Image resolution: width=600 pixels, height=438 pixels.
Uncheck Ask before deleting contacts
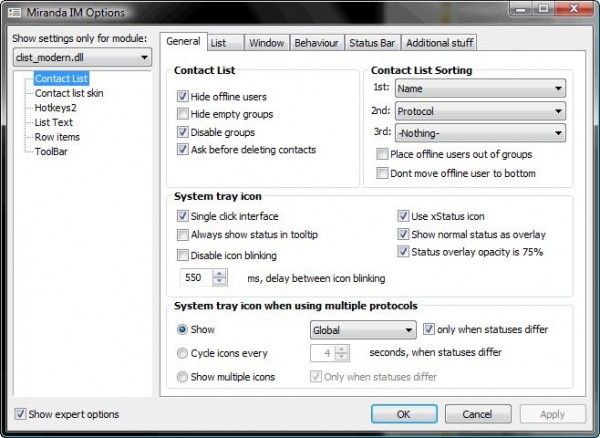pos(183,149)
